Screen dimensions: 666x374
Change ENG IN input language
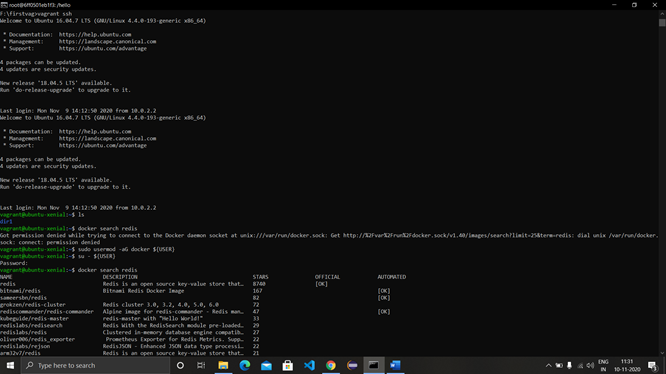coord(603,365)
